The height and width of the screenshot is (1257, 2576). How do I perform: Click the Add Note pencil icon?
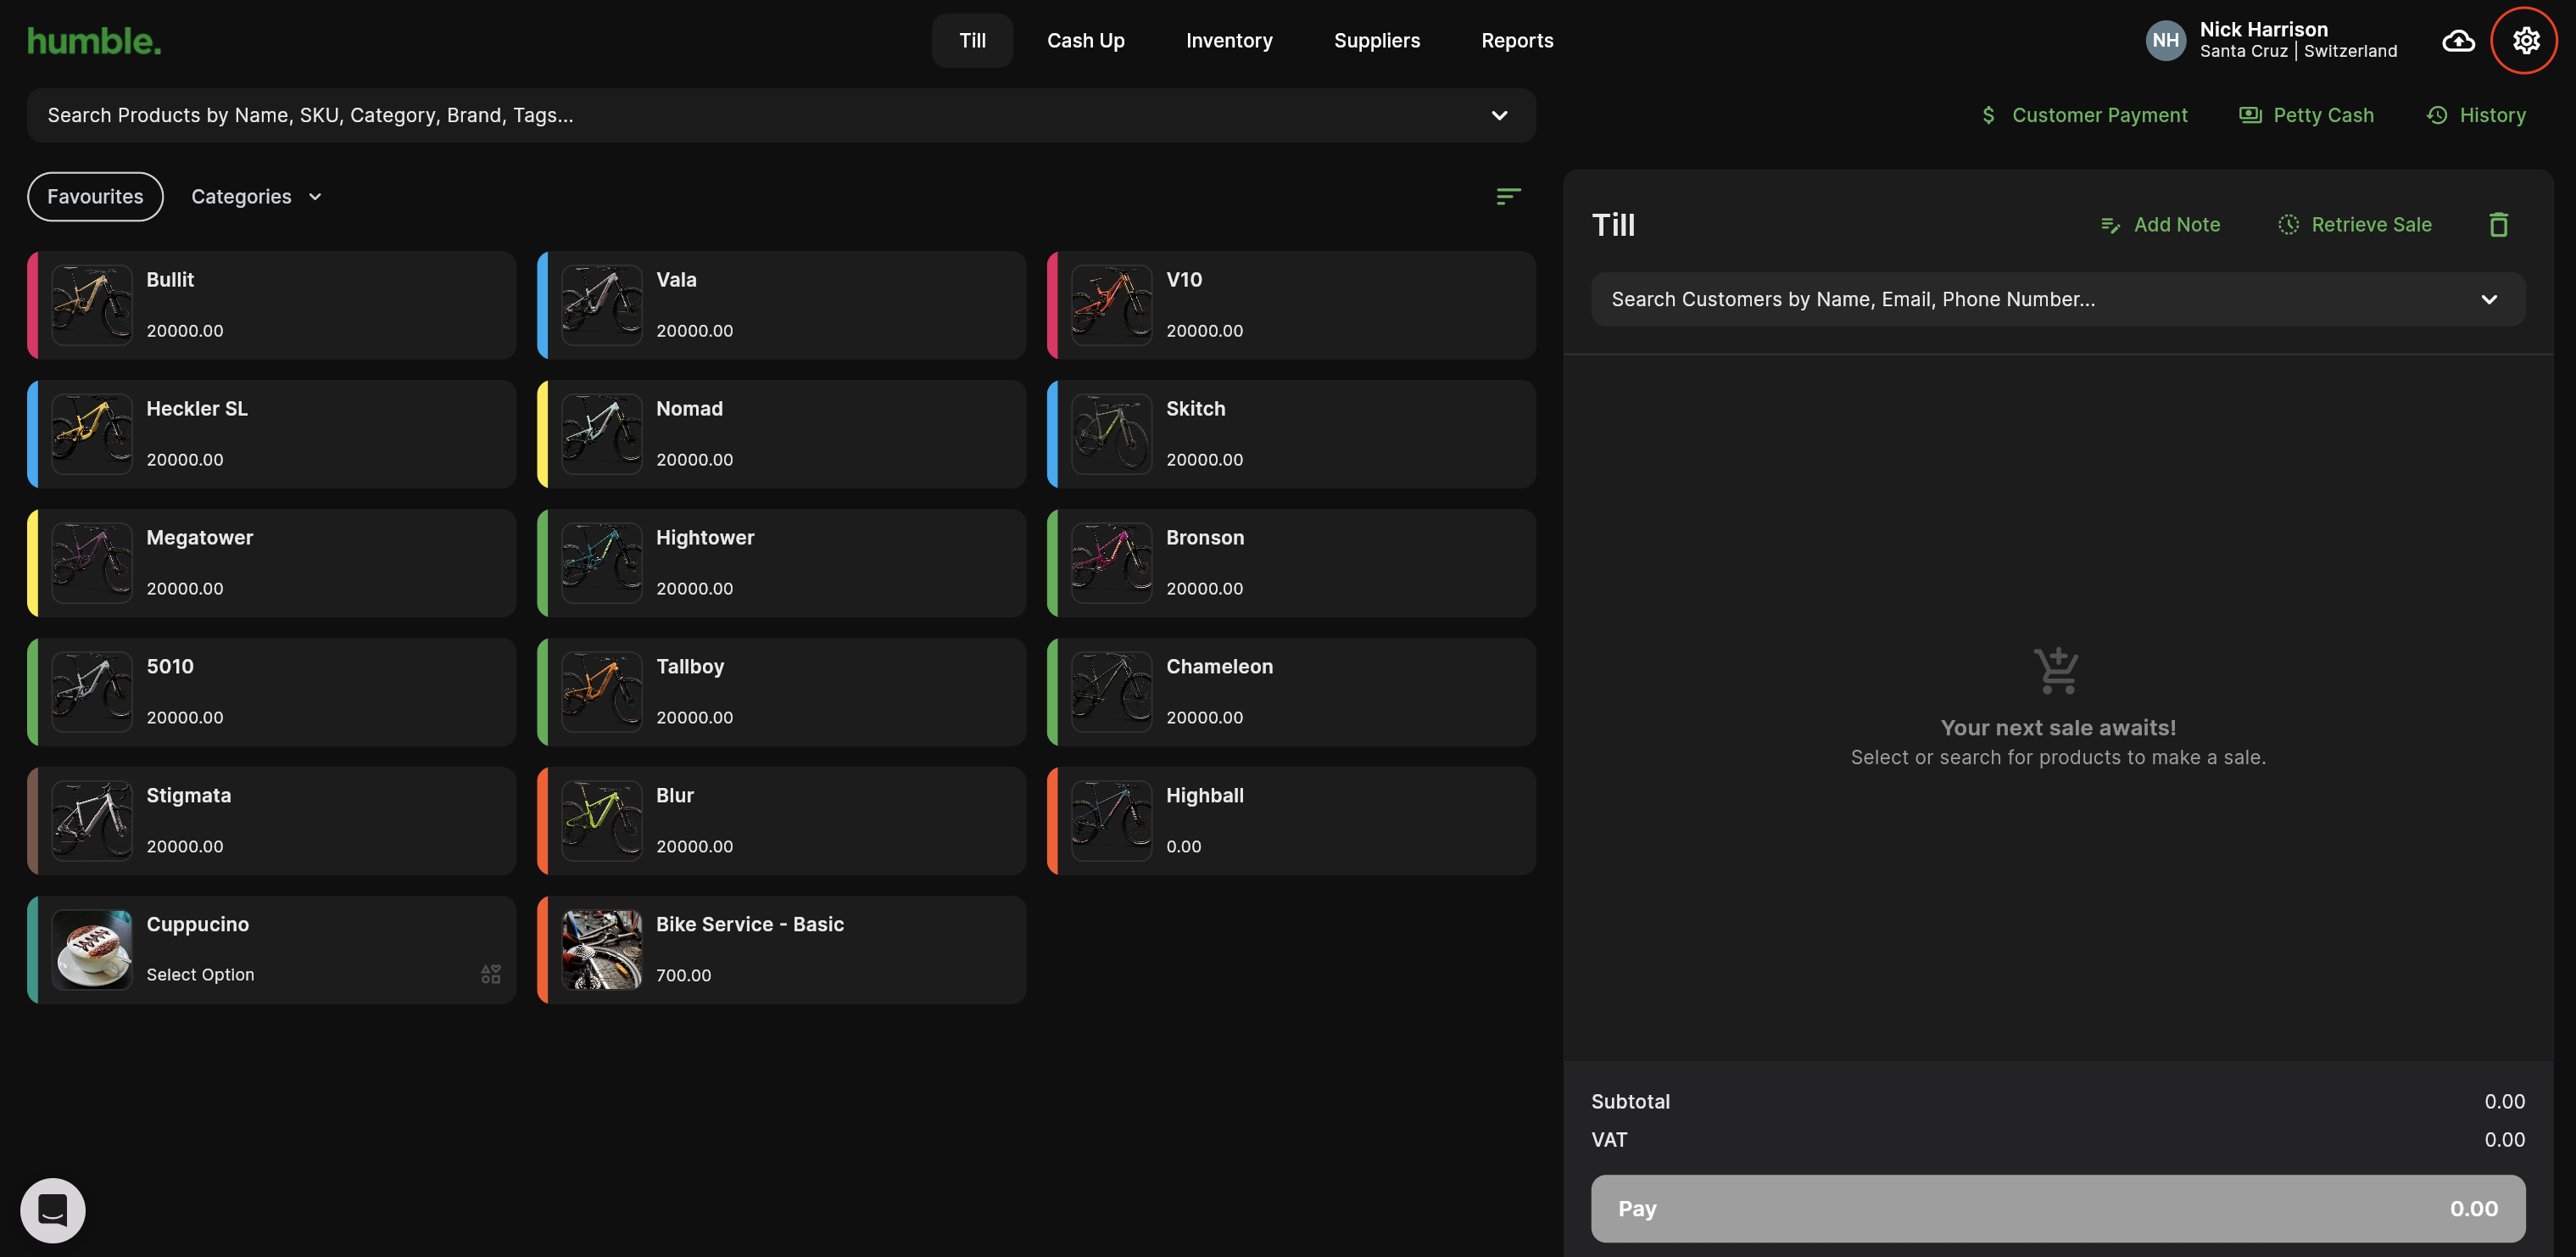click(2110, 225)
